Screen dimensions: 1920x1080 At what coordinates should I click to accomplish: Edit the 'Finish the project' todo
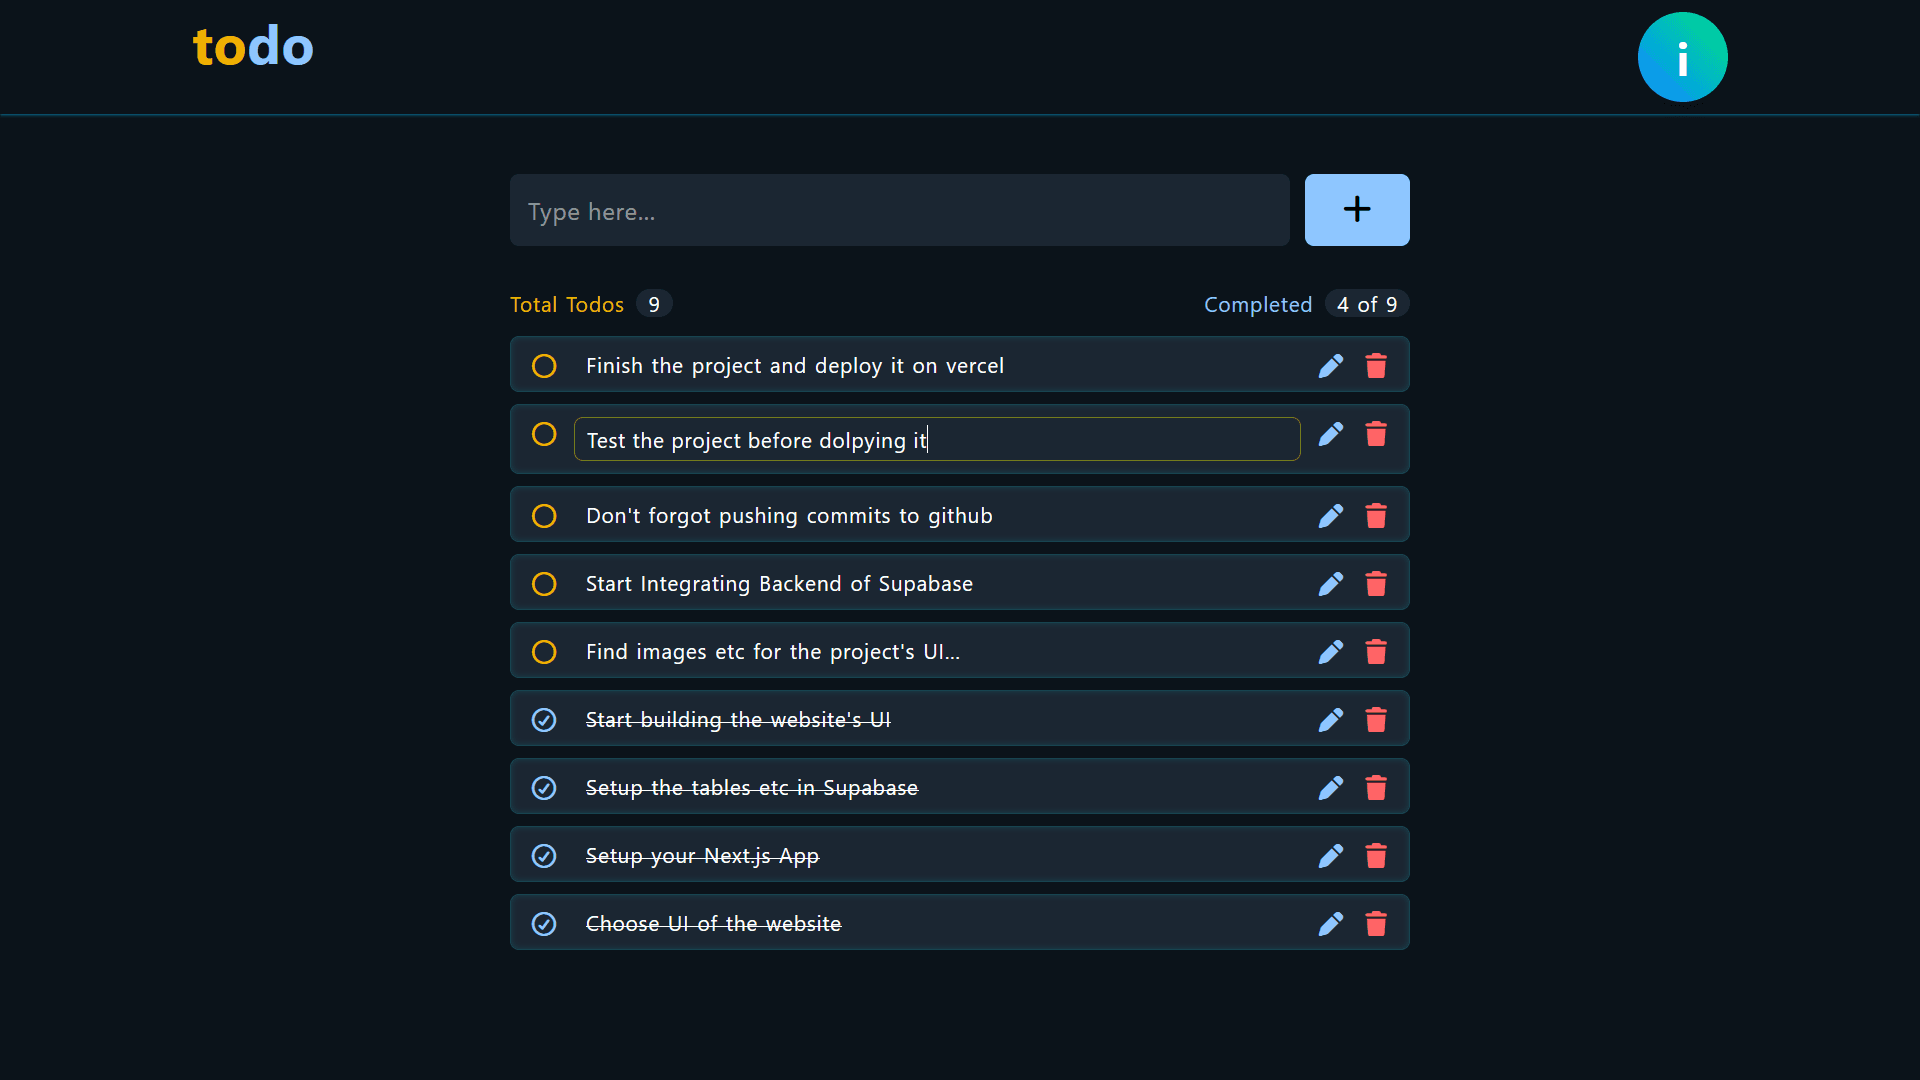[1330, 366]
